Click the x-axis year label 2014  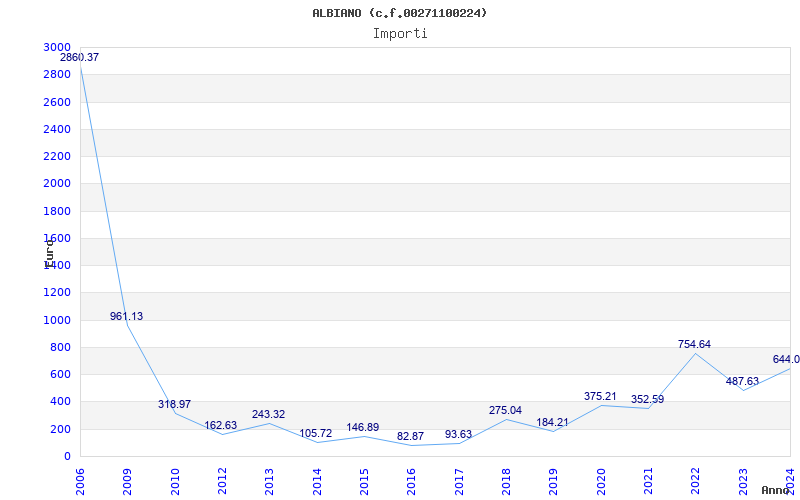click(317, 481)
